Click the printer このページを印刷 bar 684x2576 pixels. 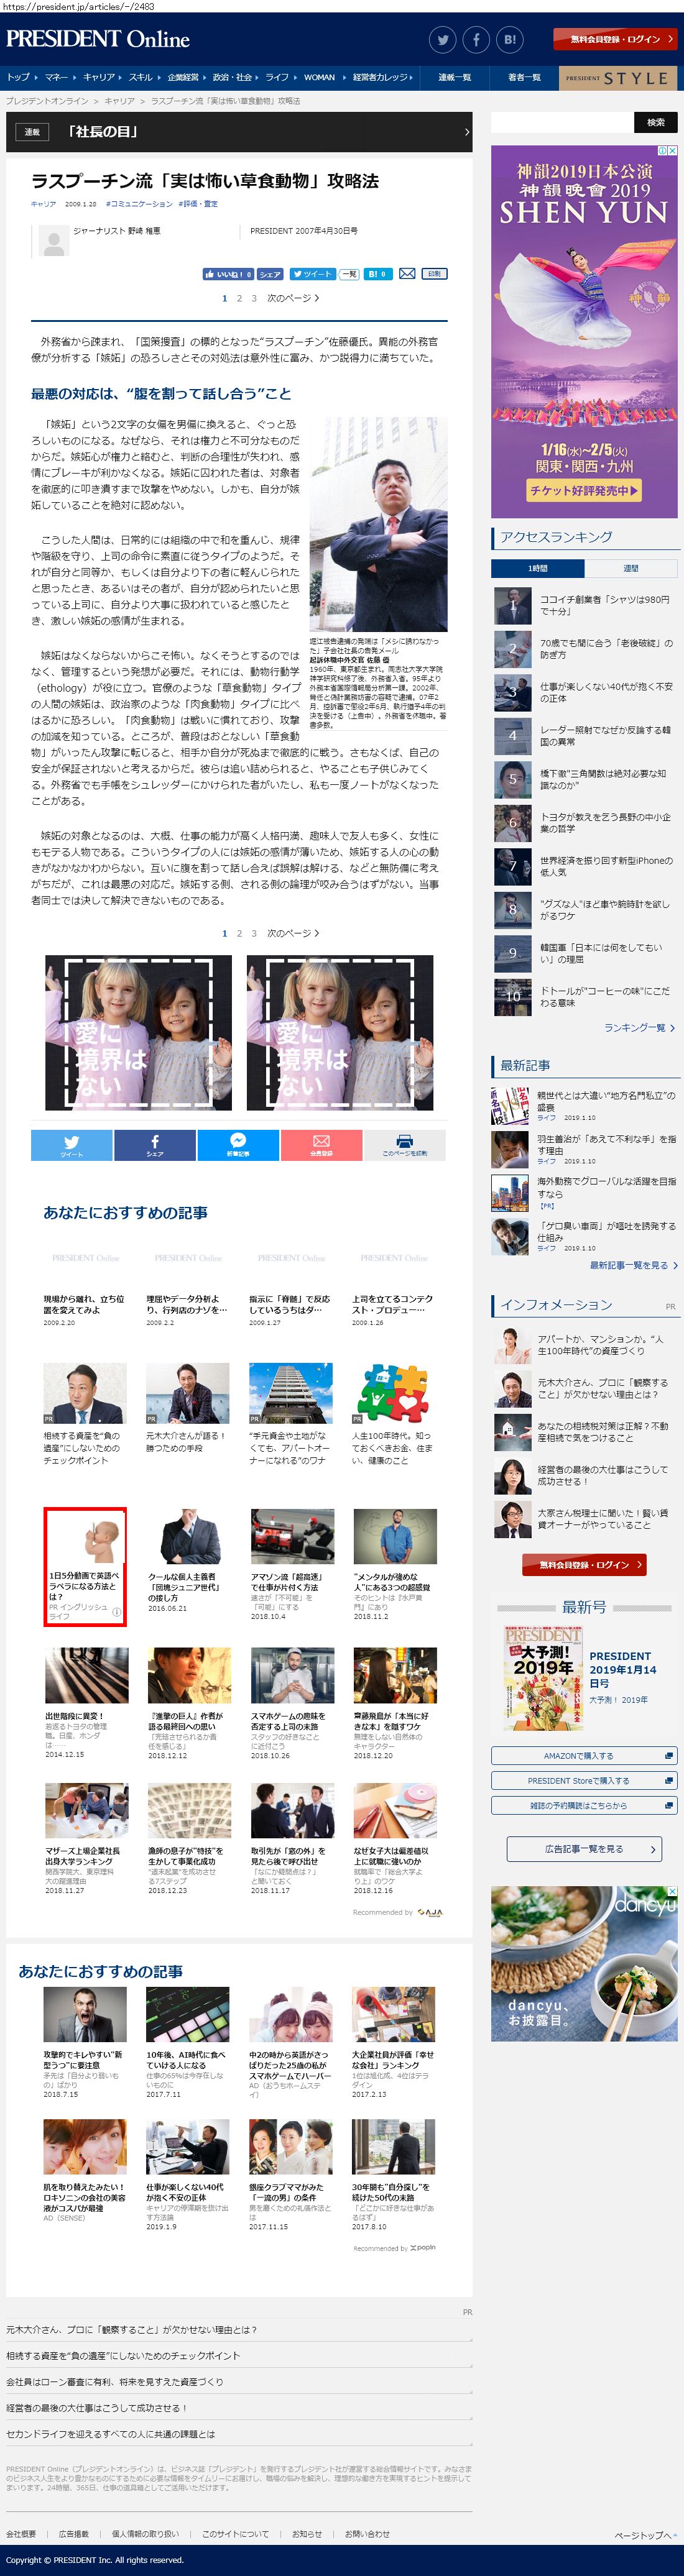tap(404, 1145)
